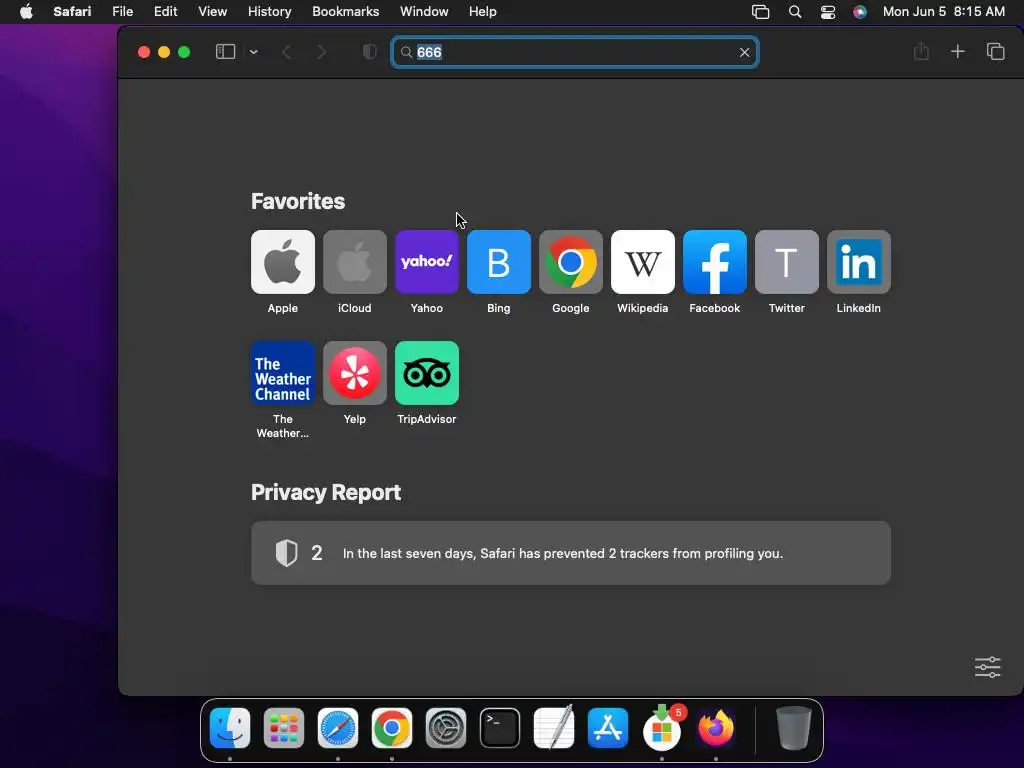The width and height of the screenshot is (1024, 768).
Task: Click the Favorites heading
Action: click(298, 201)
